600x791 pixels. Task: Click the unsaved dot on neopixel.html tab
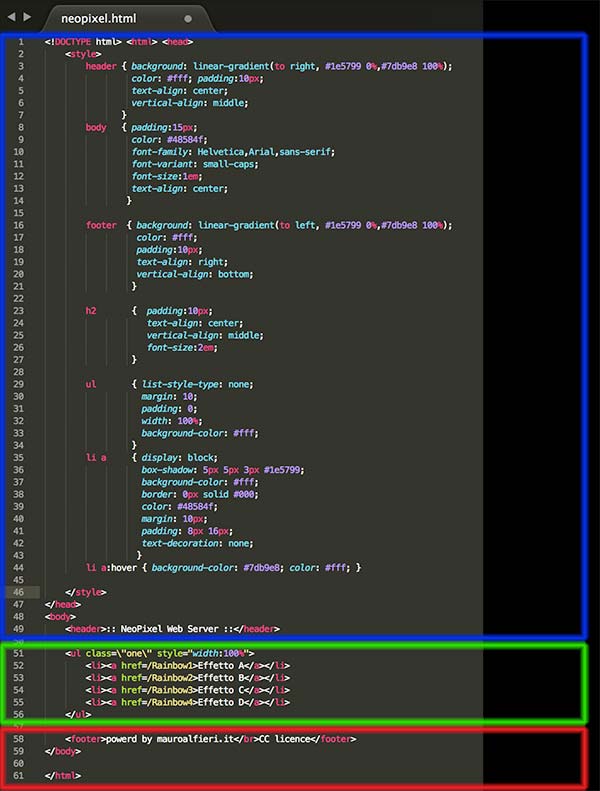point(188,19)
